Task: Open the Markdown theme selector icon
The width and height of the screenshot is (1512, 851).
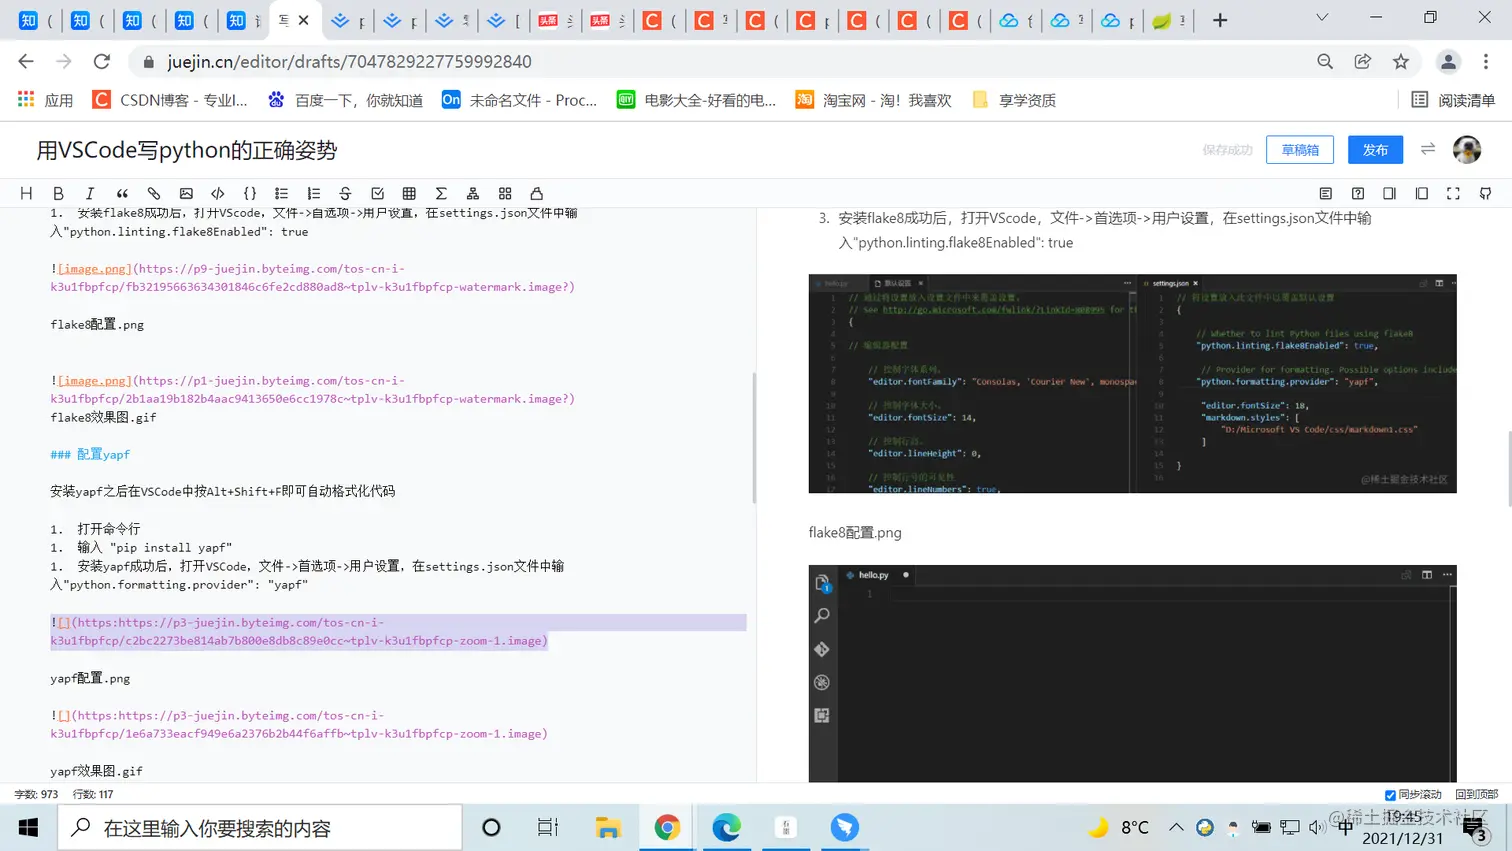Action: pos(505,193)
